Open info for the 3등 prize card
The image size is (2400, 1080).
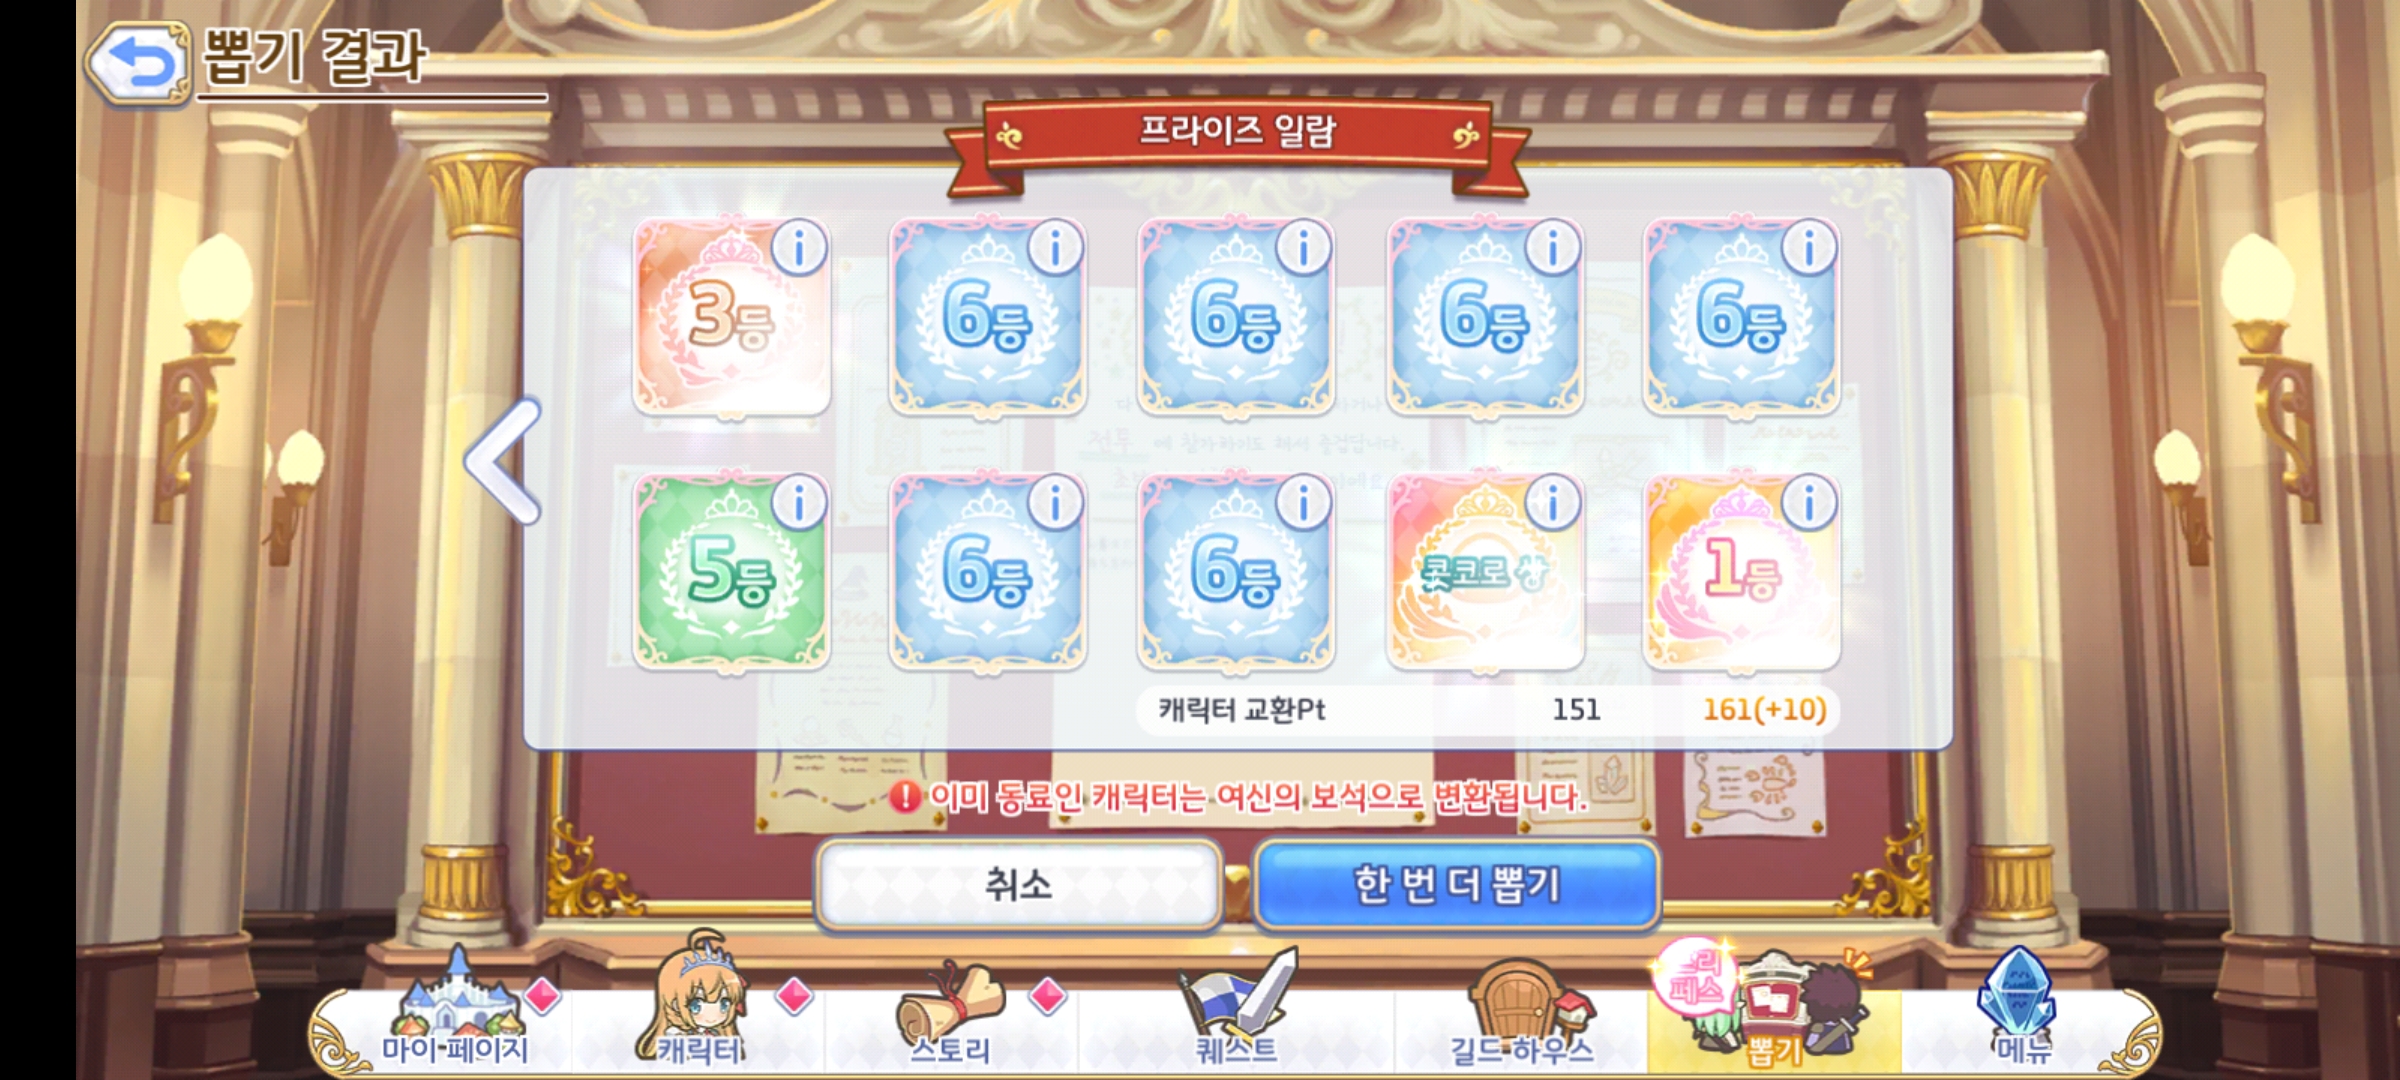coord(799,247)
